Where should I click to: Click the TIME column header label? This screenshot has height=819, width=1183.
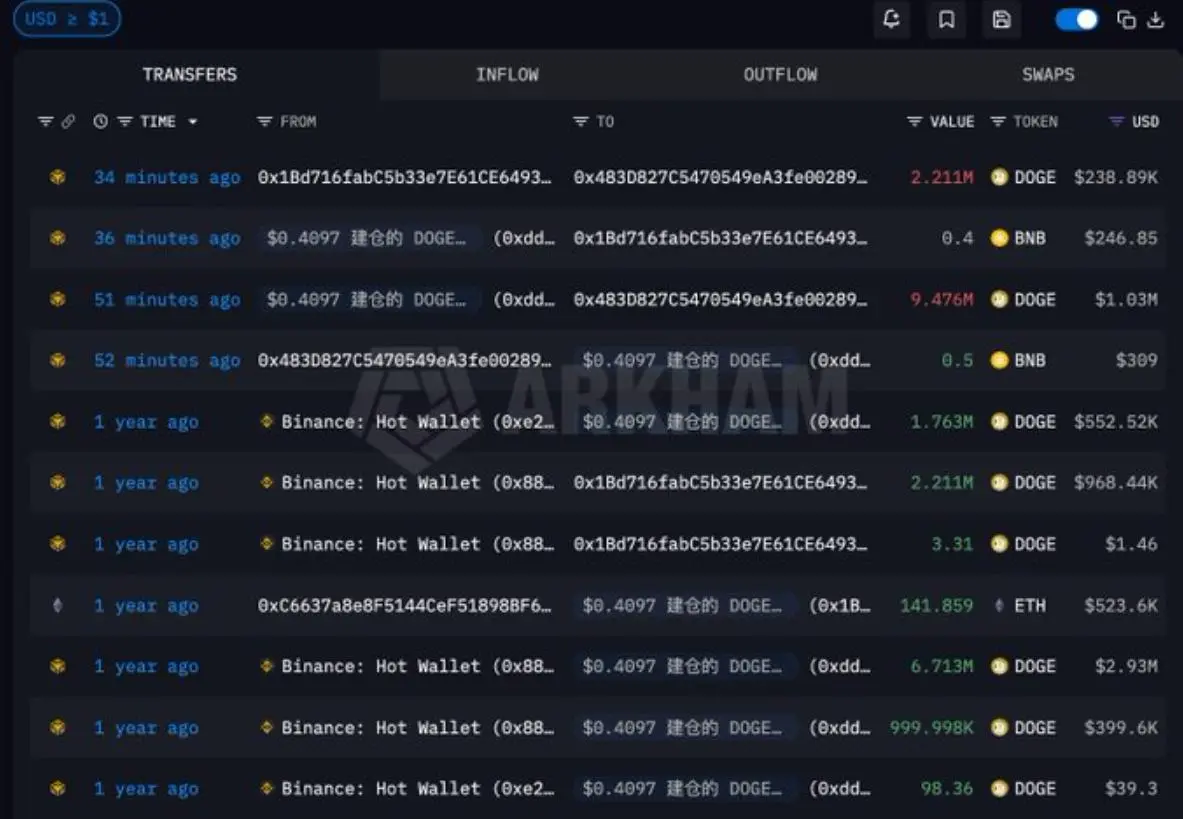[158, 121]
